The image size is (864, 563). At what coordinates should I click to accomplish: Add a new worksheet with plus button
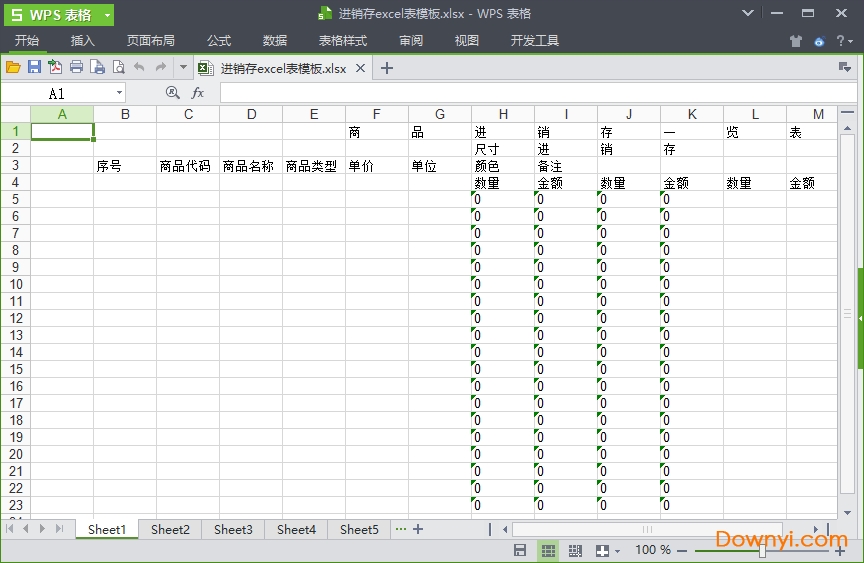(x=418, y=530)
